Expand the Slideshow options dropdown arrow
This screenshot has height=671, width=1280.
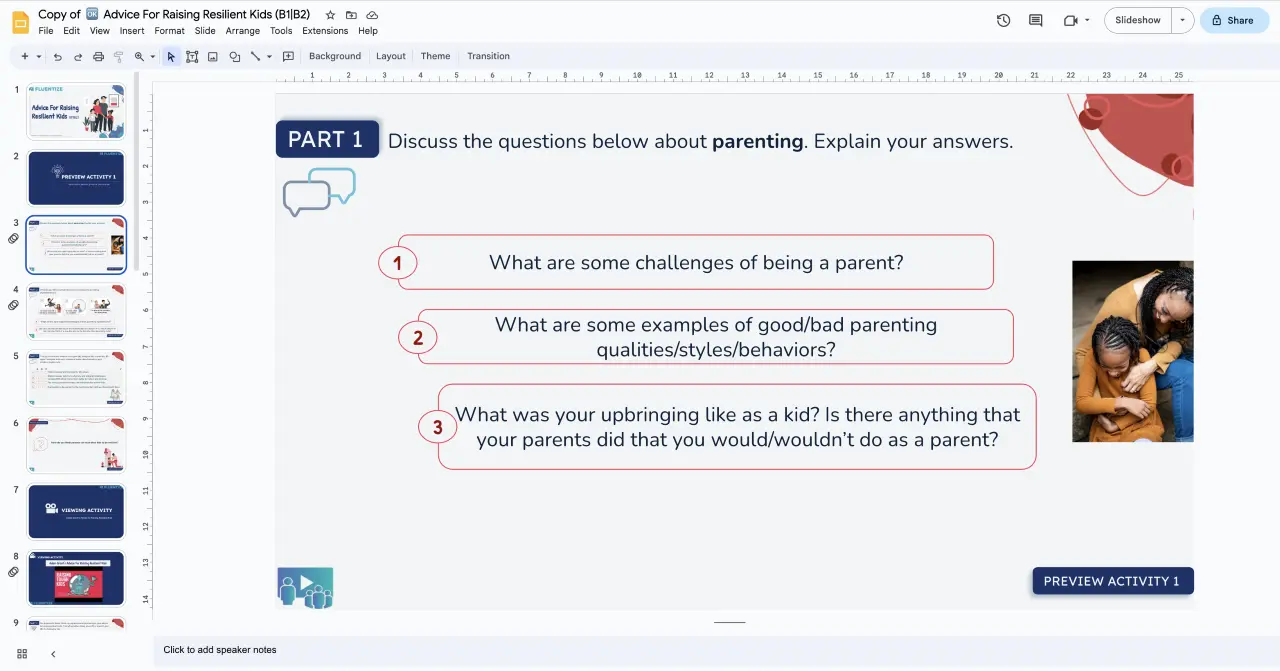(x=1183, y=20)
